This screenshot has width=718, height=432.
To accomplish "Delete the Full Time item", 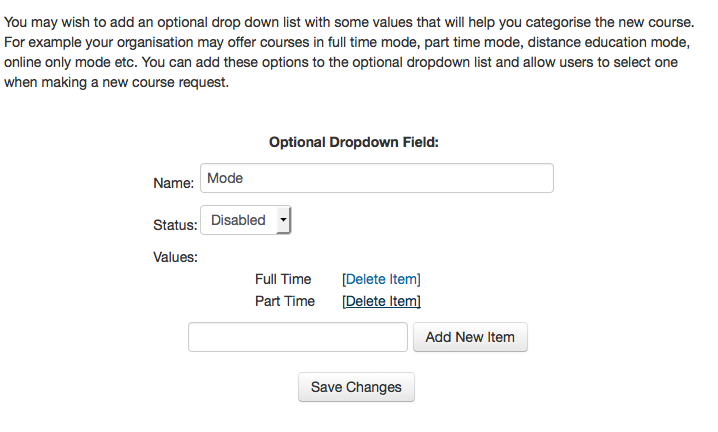I will coord(381,279).
